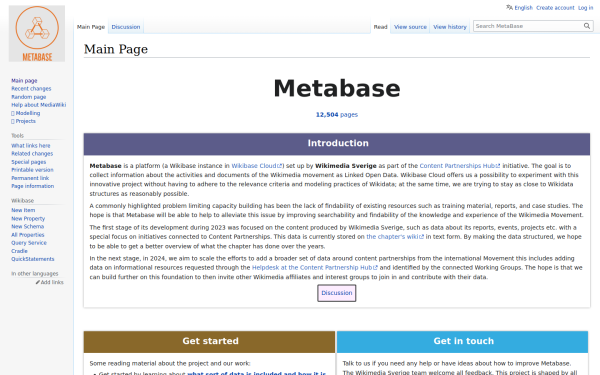
Task: Open QuickStatements
Action: point(33,259)
